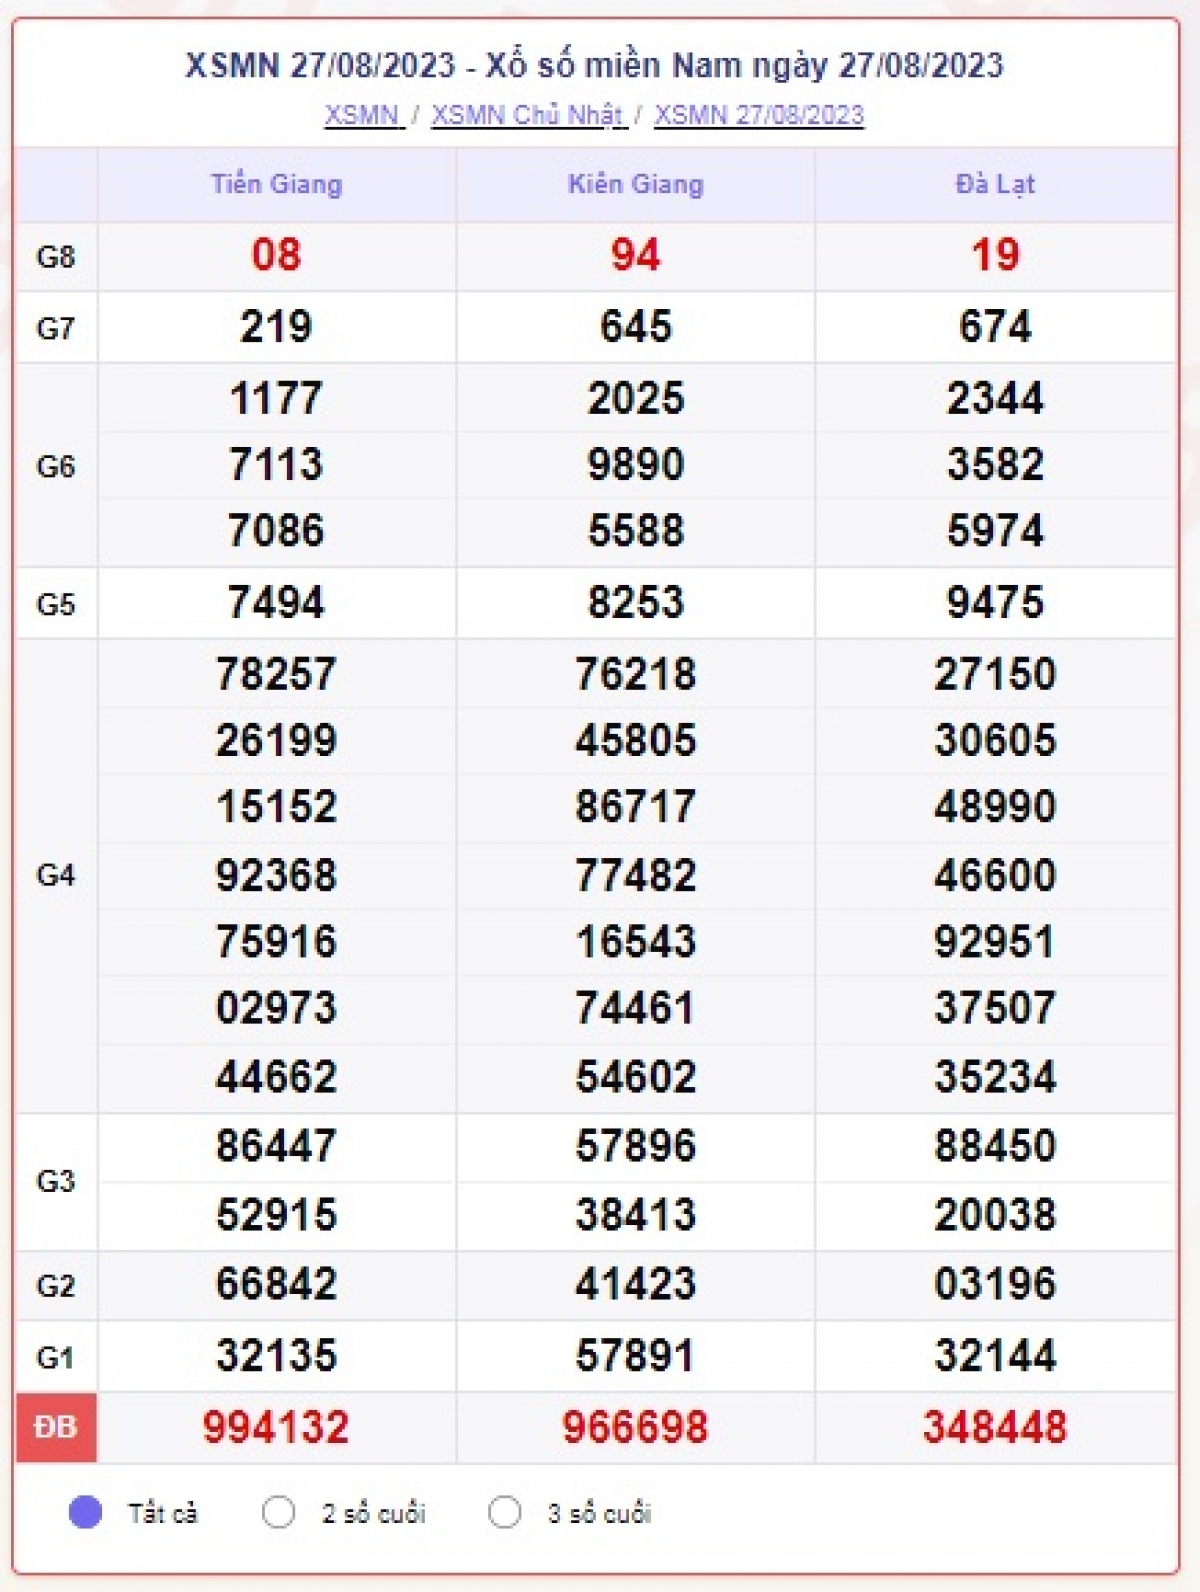Click G6 number 2344
This screenshot has width=1200, height=1592.
[x=995, y=398]
